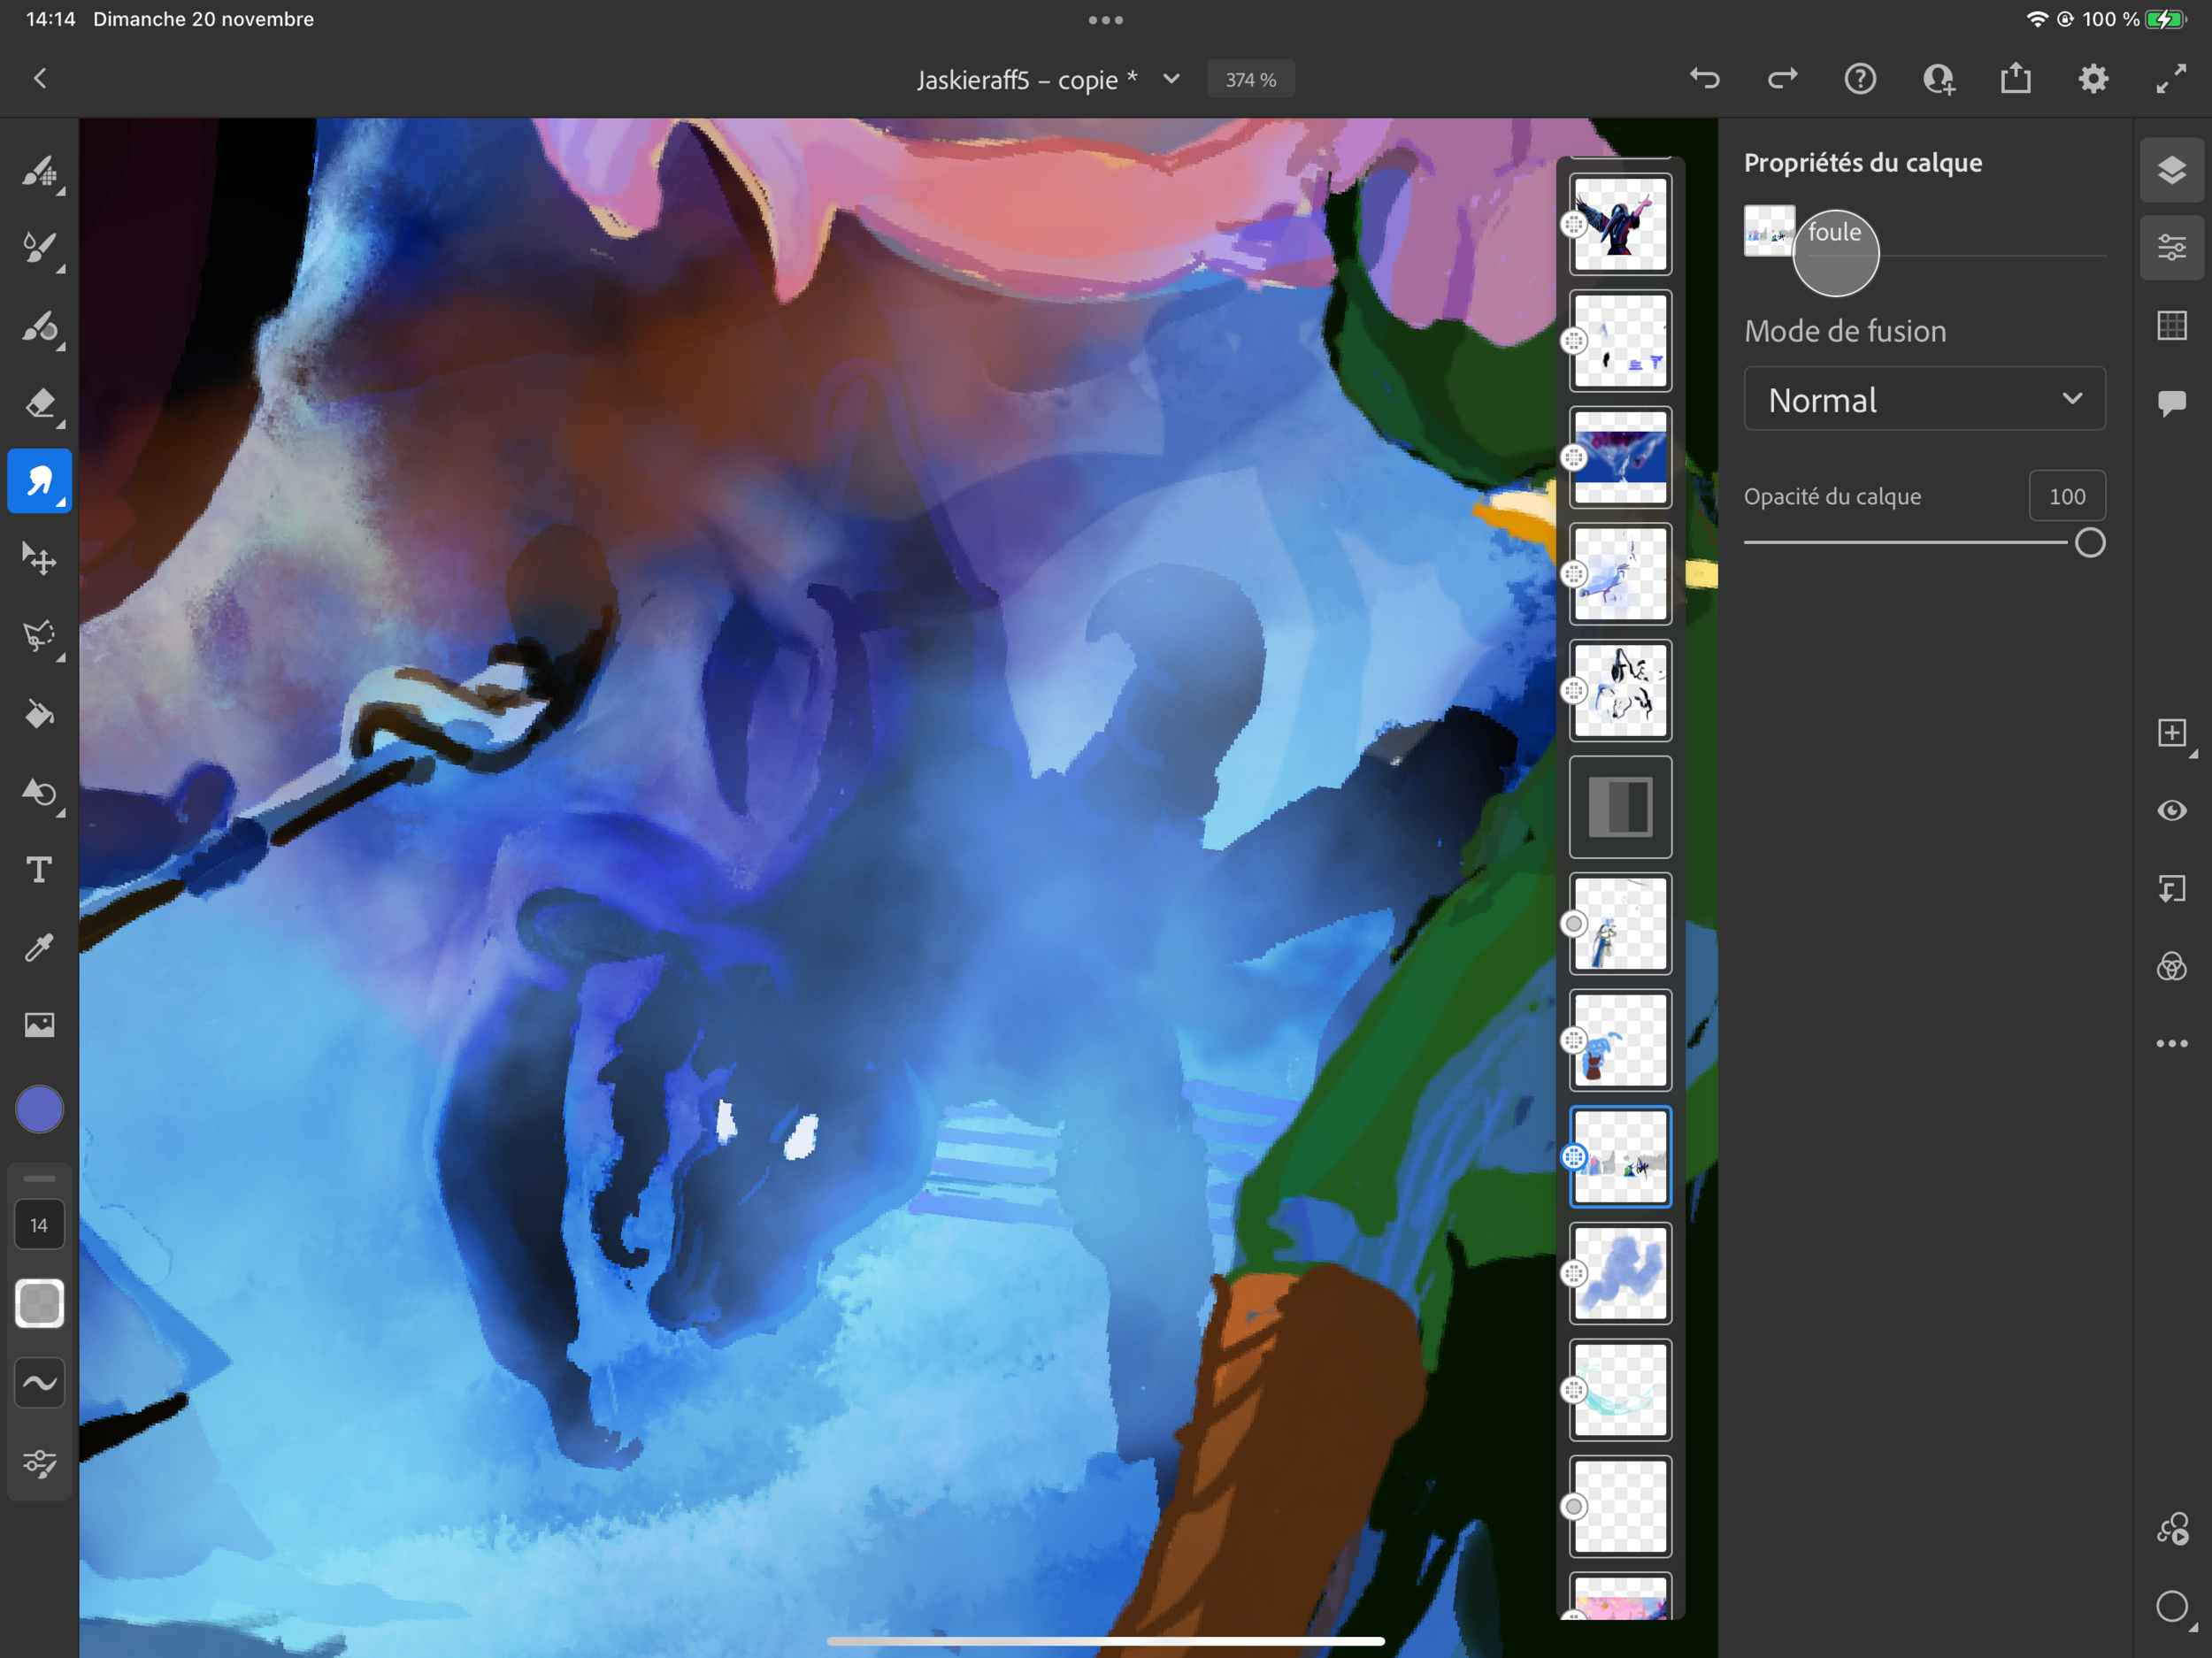Open the Place Image tool

tap(39, 1024)
